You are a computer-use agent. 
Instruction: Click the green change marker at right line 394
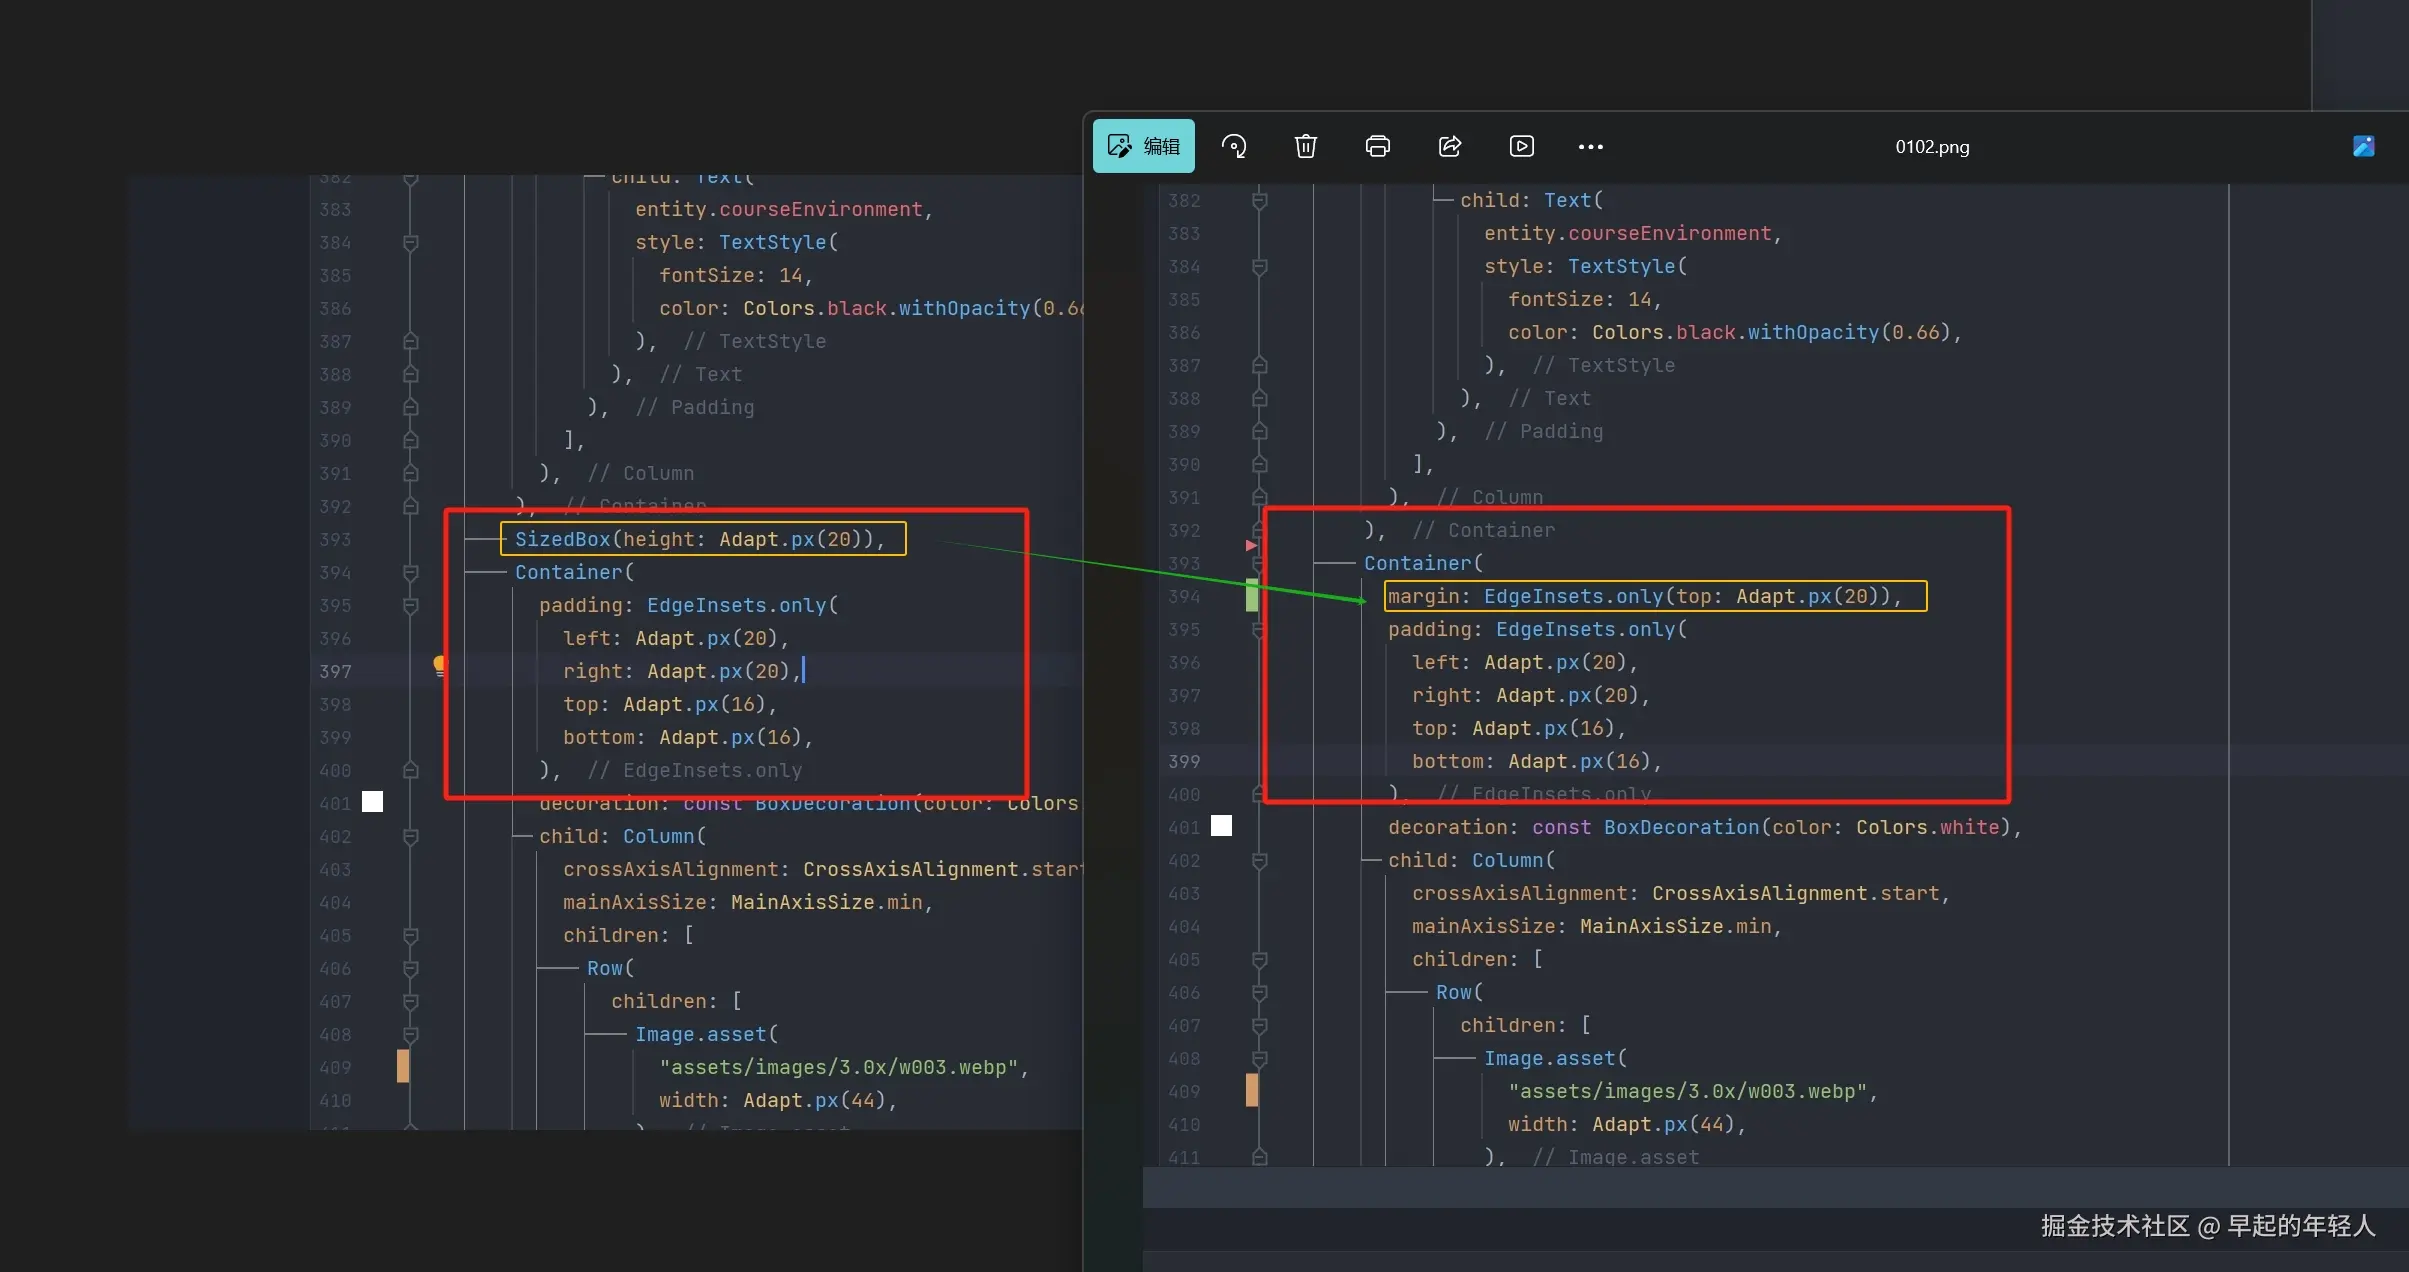tap(1251, 595)
